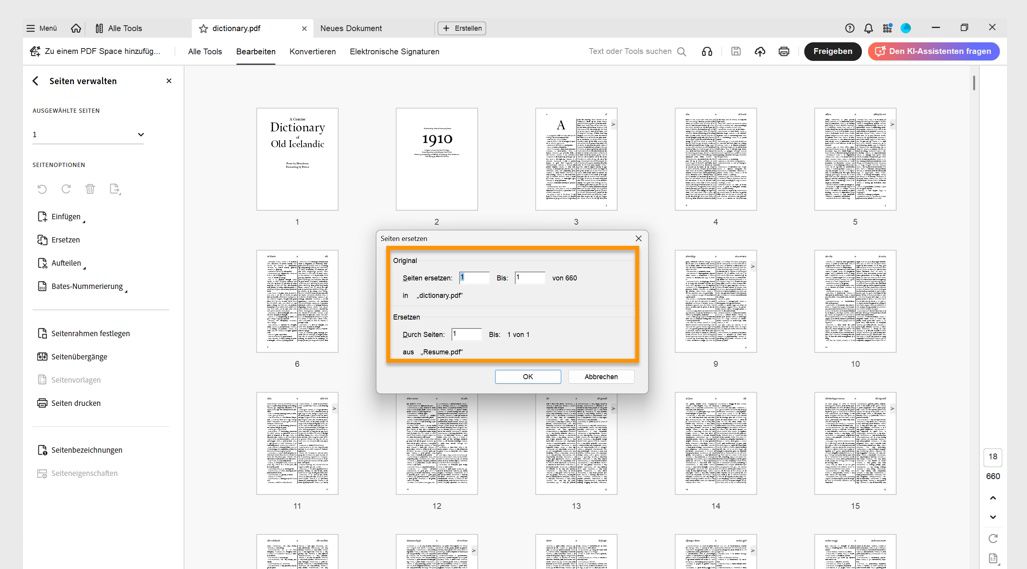This screenshot has width=1027, height=569.
Task: Click Seiten drucken in sidebar
Action: 69,403
